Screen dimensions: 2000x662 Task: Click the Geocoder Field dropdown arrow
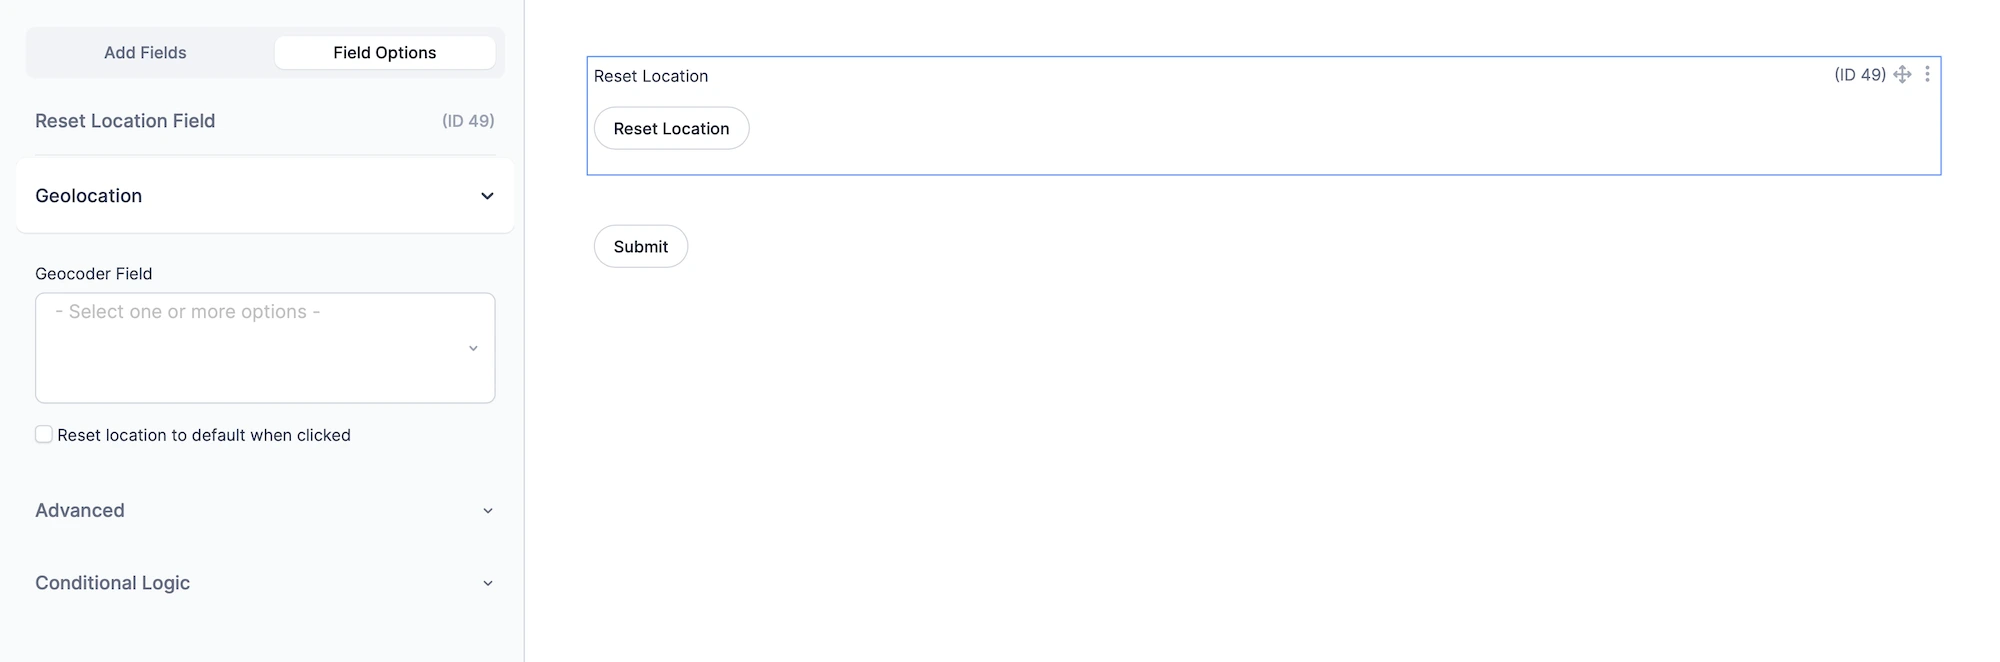click(x=473, y=348)
